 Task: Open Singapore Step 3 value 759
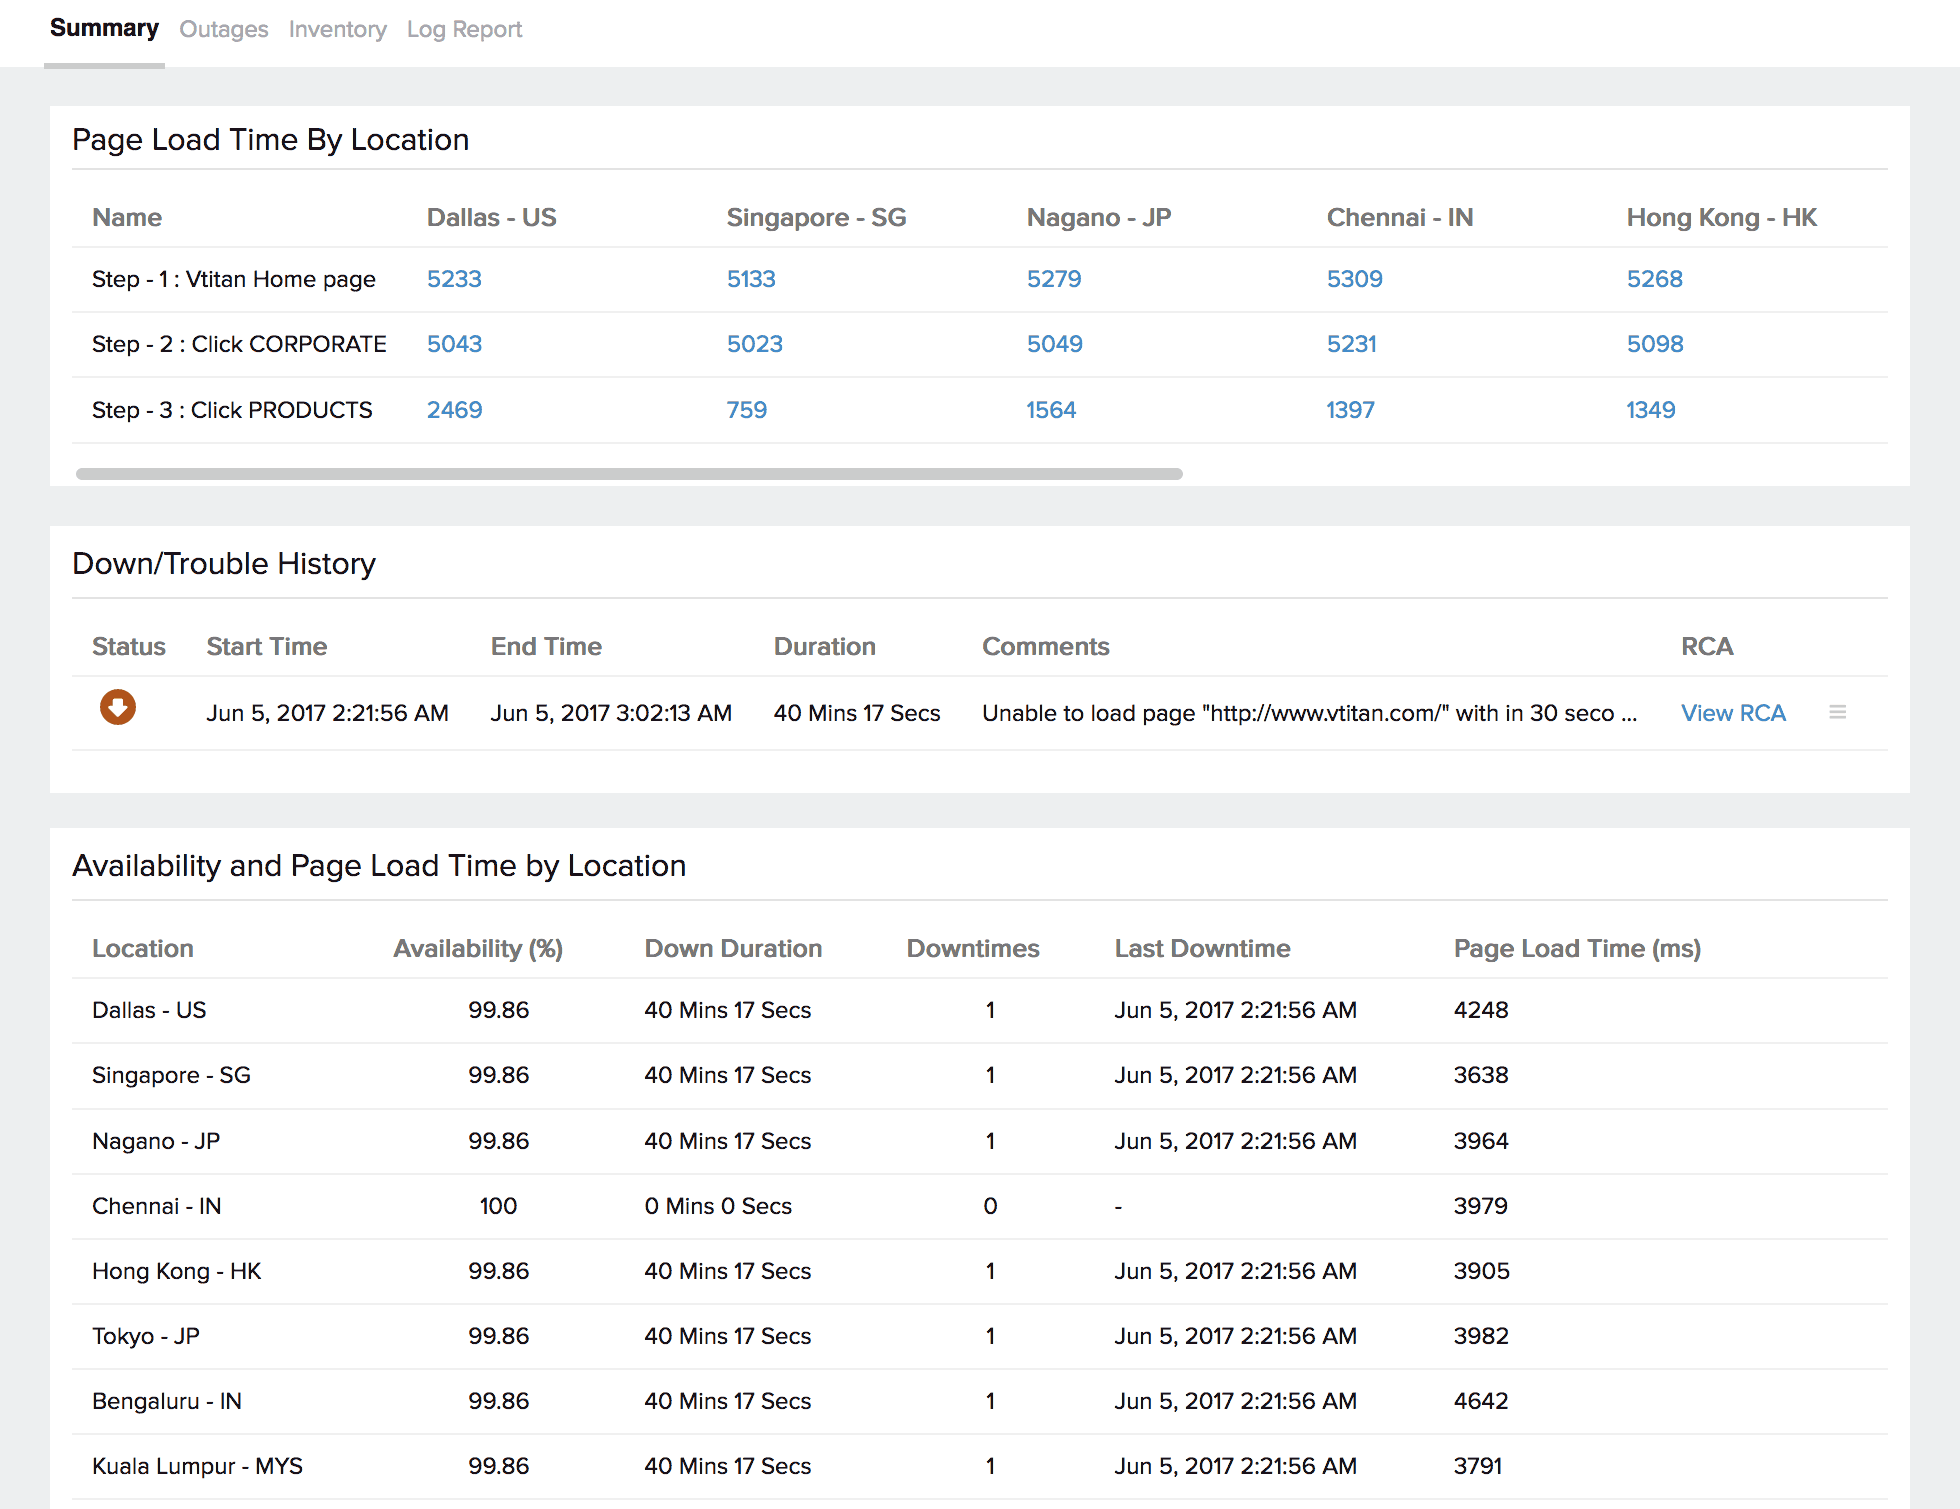[746, 410]
